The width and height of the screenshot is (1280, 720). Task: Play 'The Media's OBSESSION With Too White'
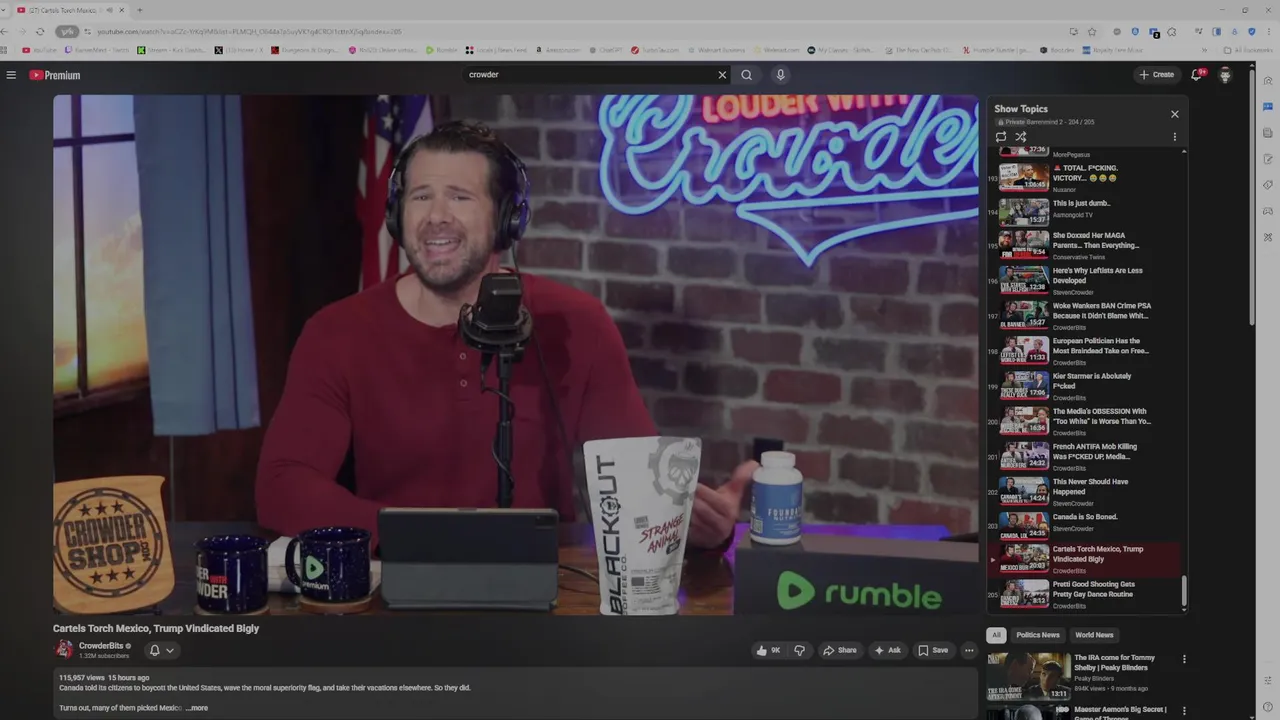pyautogui.click(x=1084, y=421)
